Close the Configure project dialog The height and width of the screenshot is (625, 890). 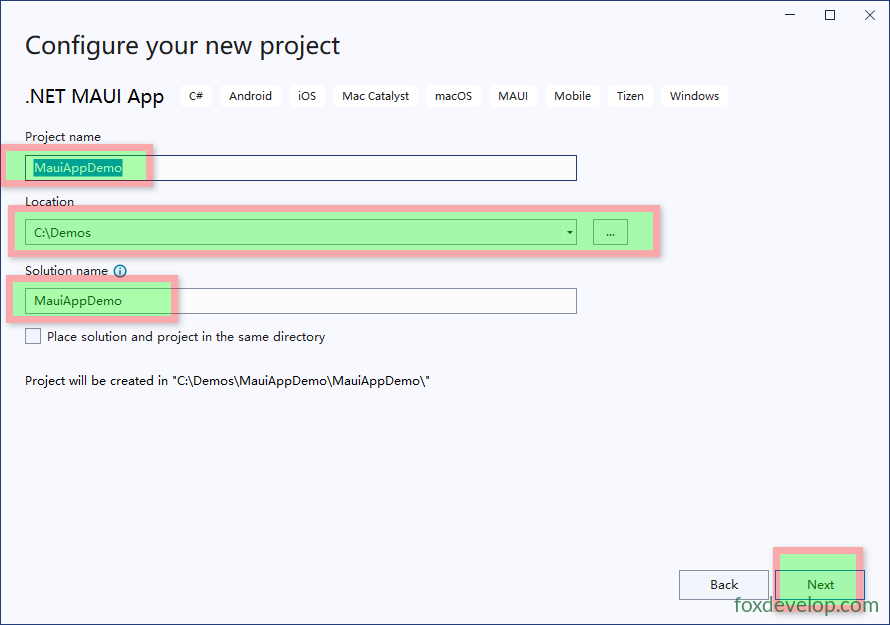tap(870, 15)
